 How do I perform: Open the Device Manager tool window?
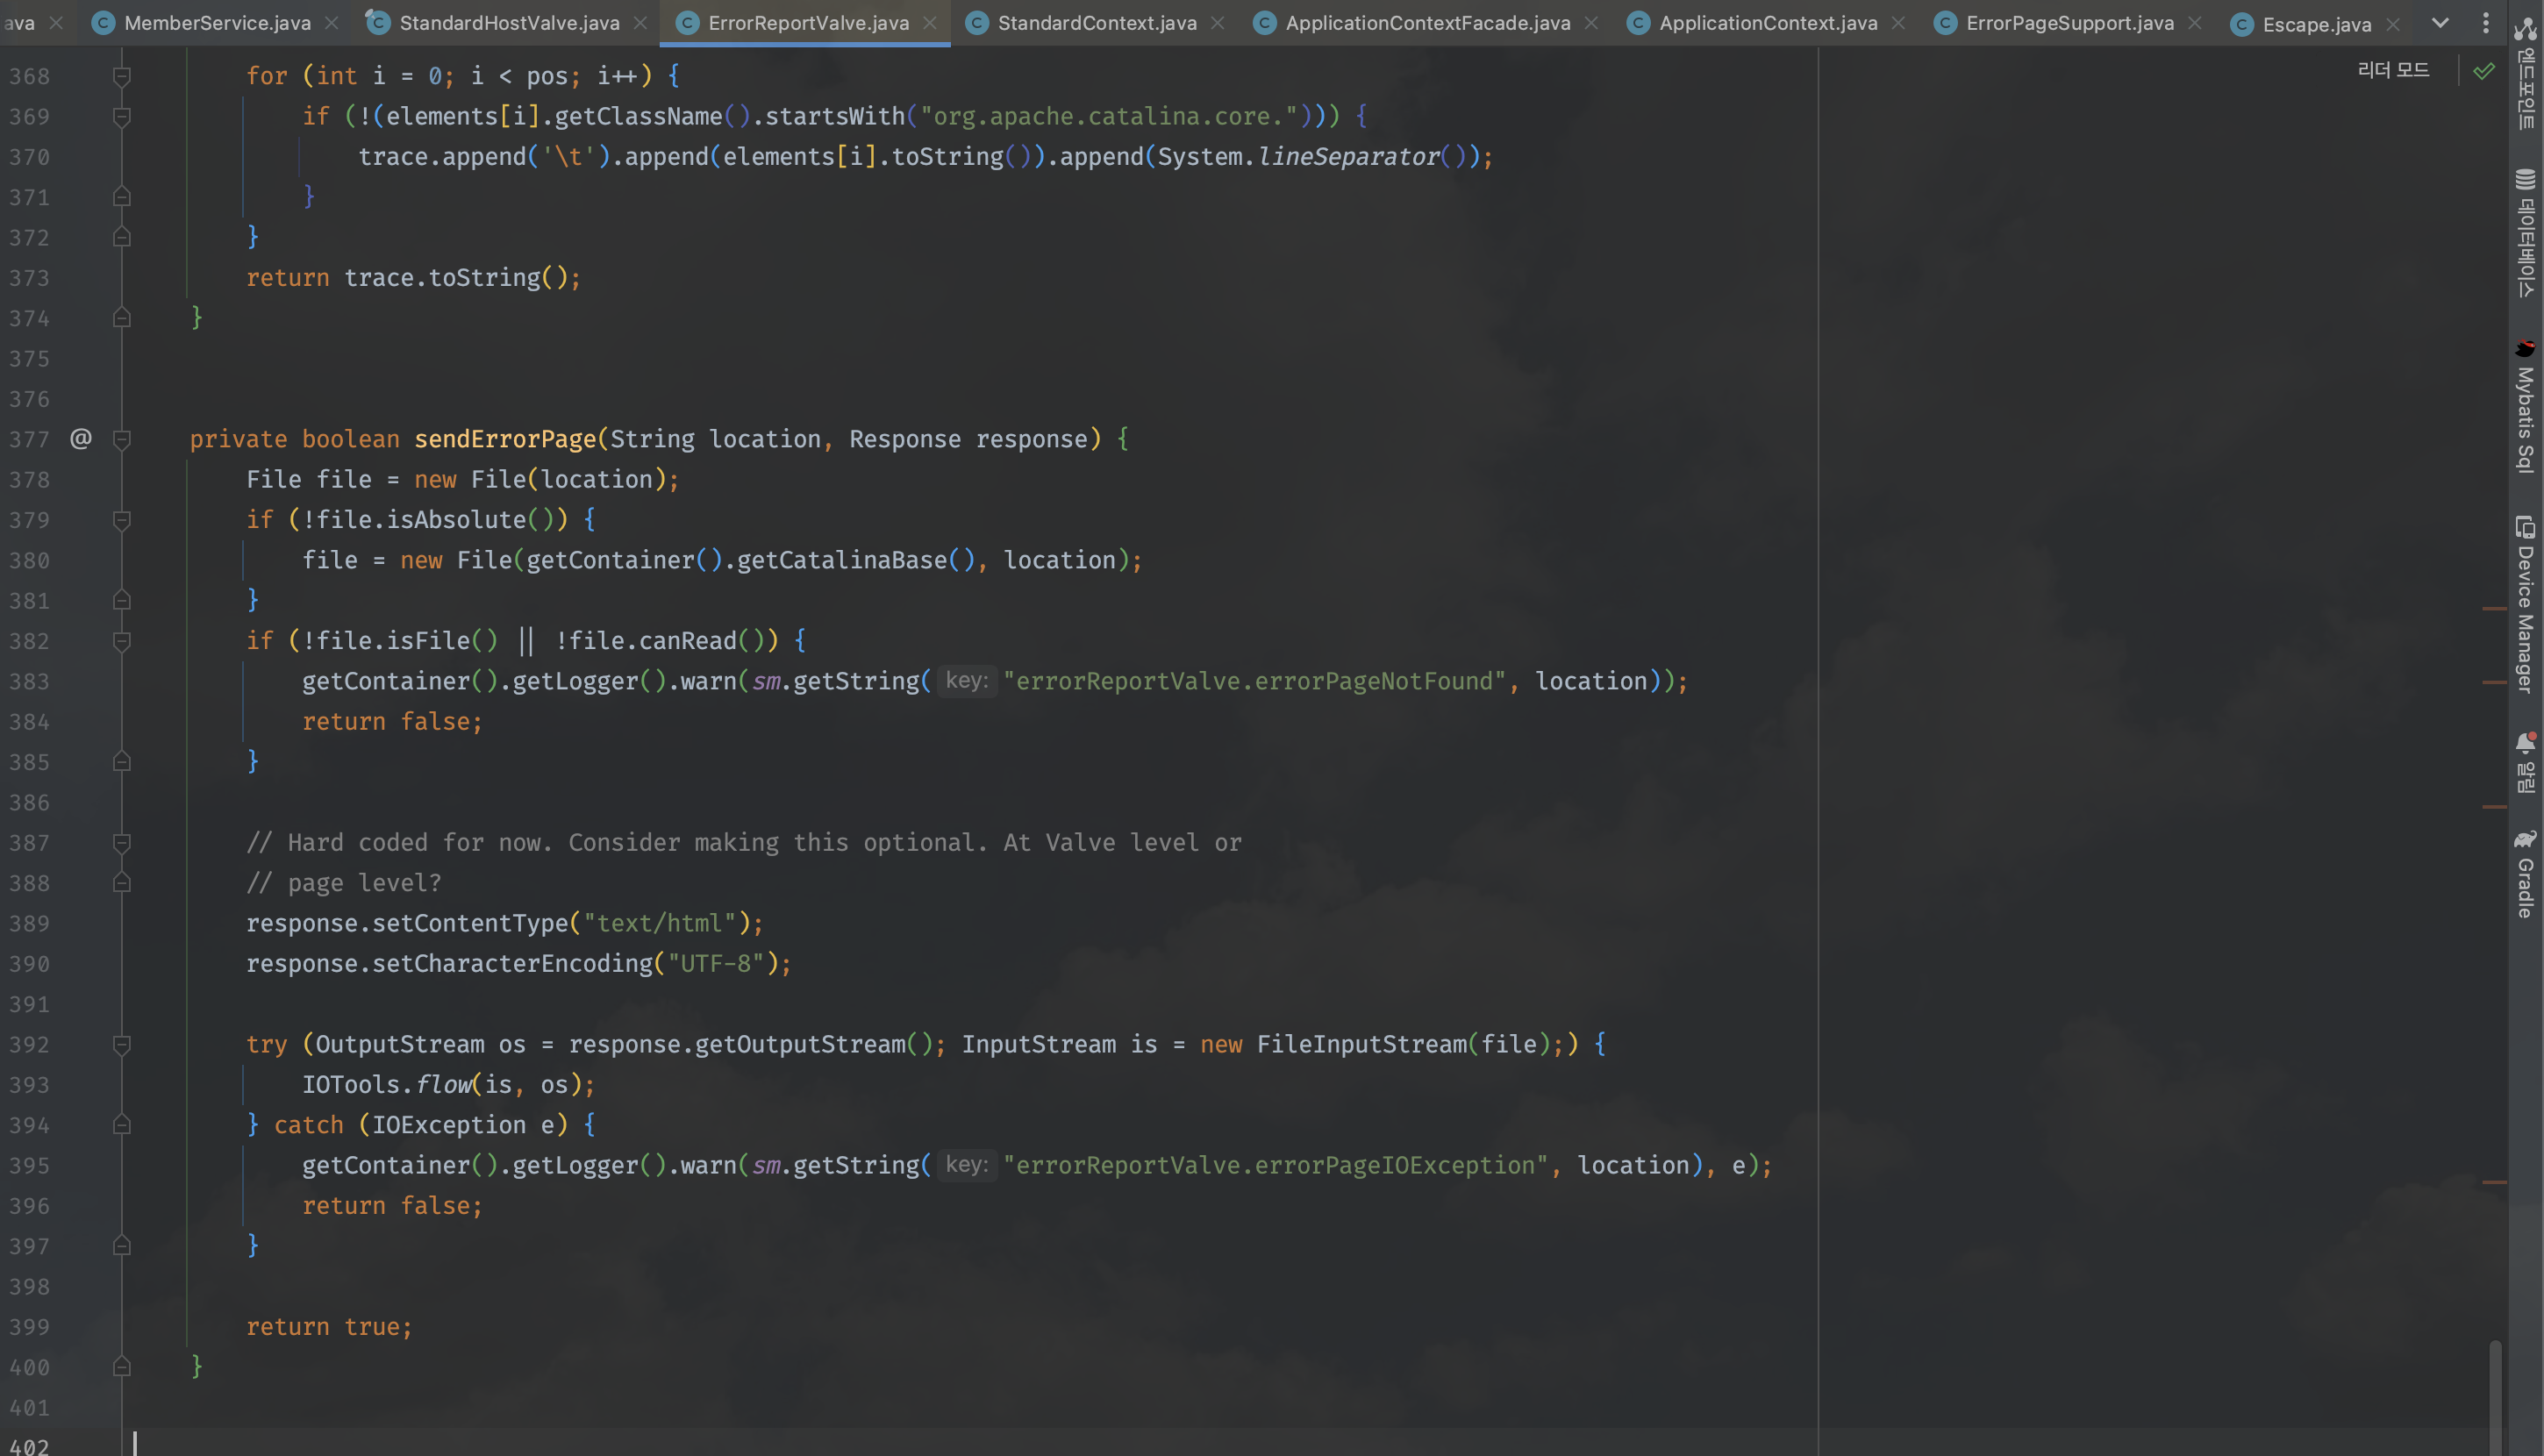(2526, 604)
